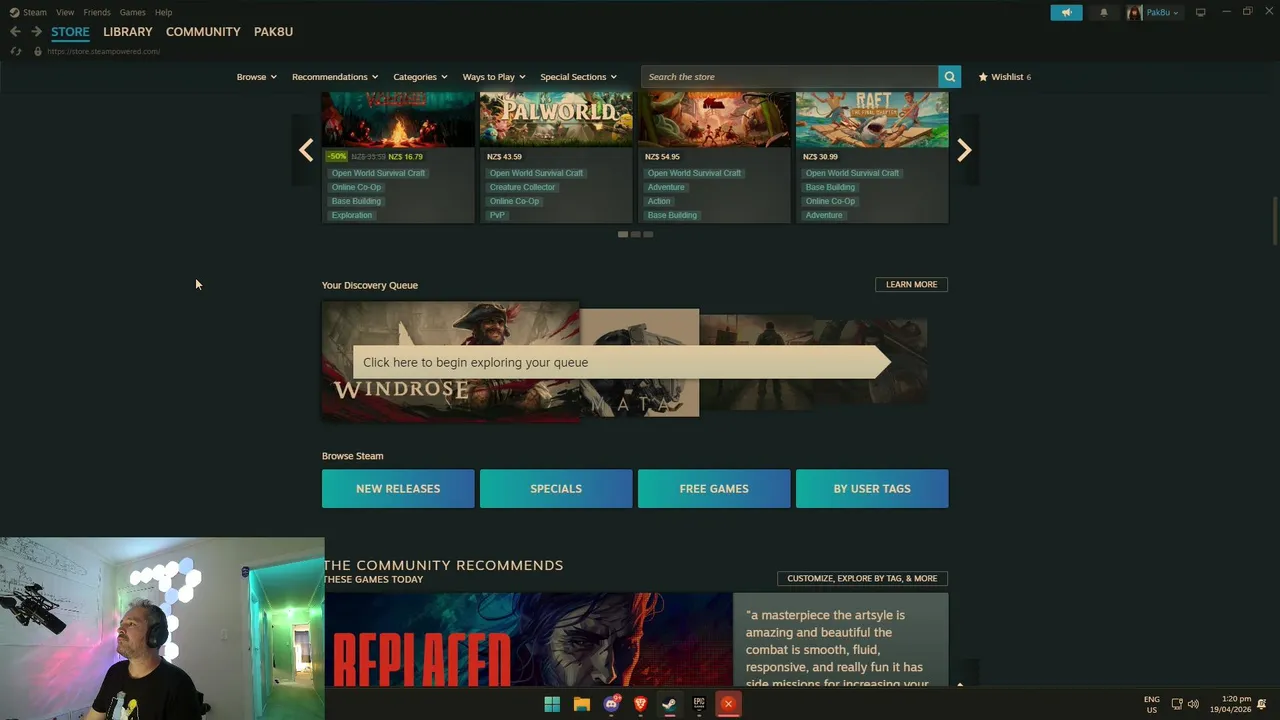Expand the Special Sections dropdown
Screen dimensions: 1280x720
(578, 77)
